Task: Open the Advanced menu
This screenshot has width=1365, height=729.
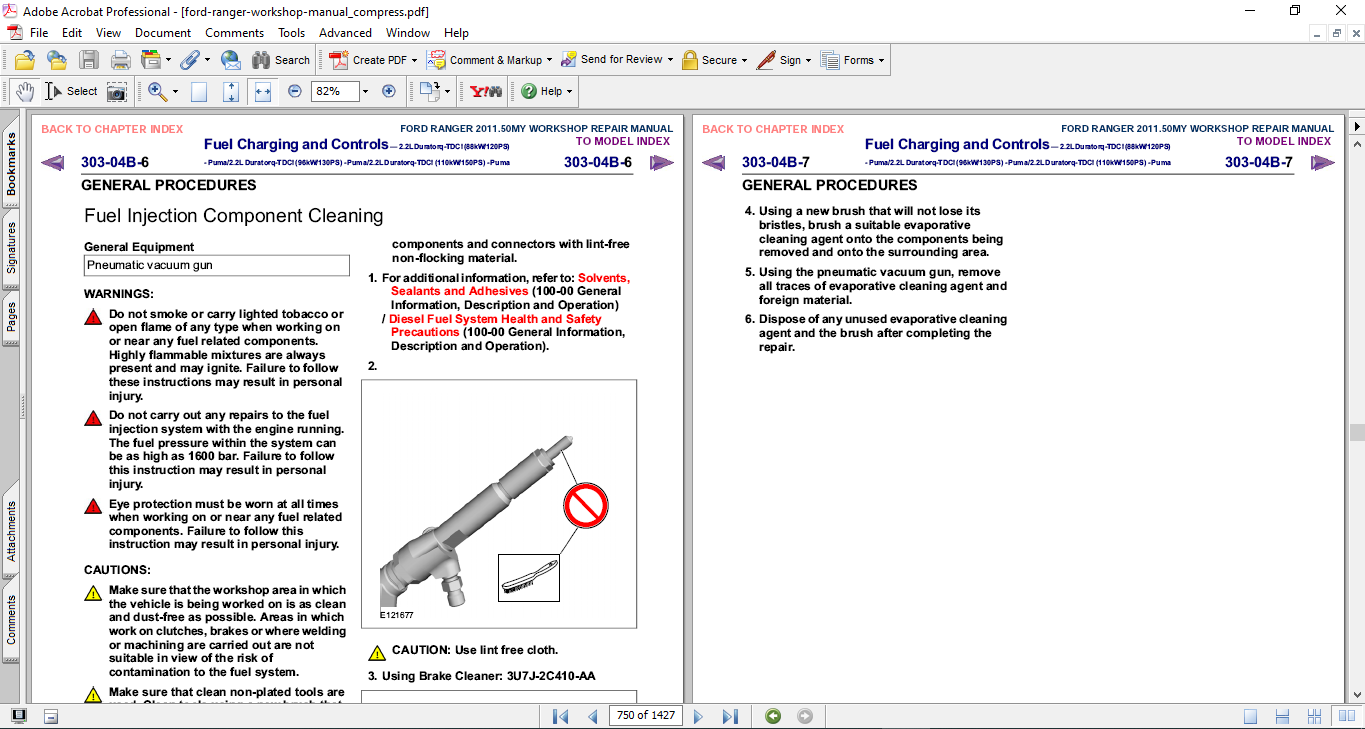Action: point(345,33)
